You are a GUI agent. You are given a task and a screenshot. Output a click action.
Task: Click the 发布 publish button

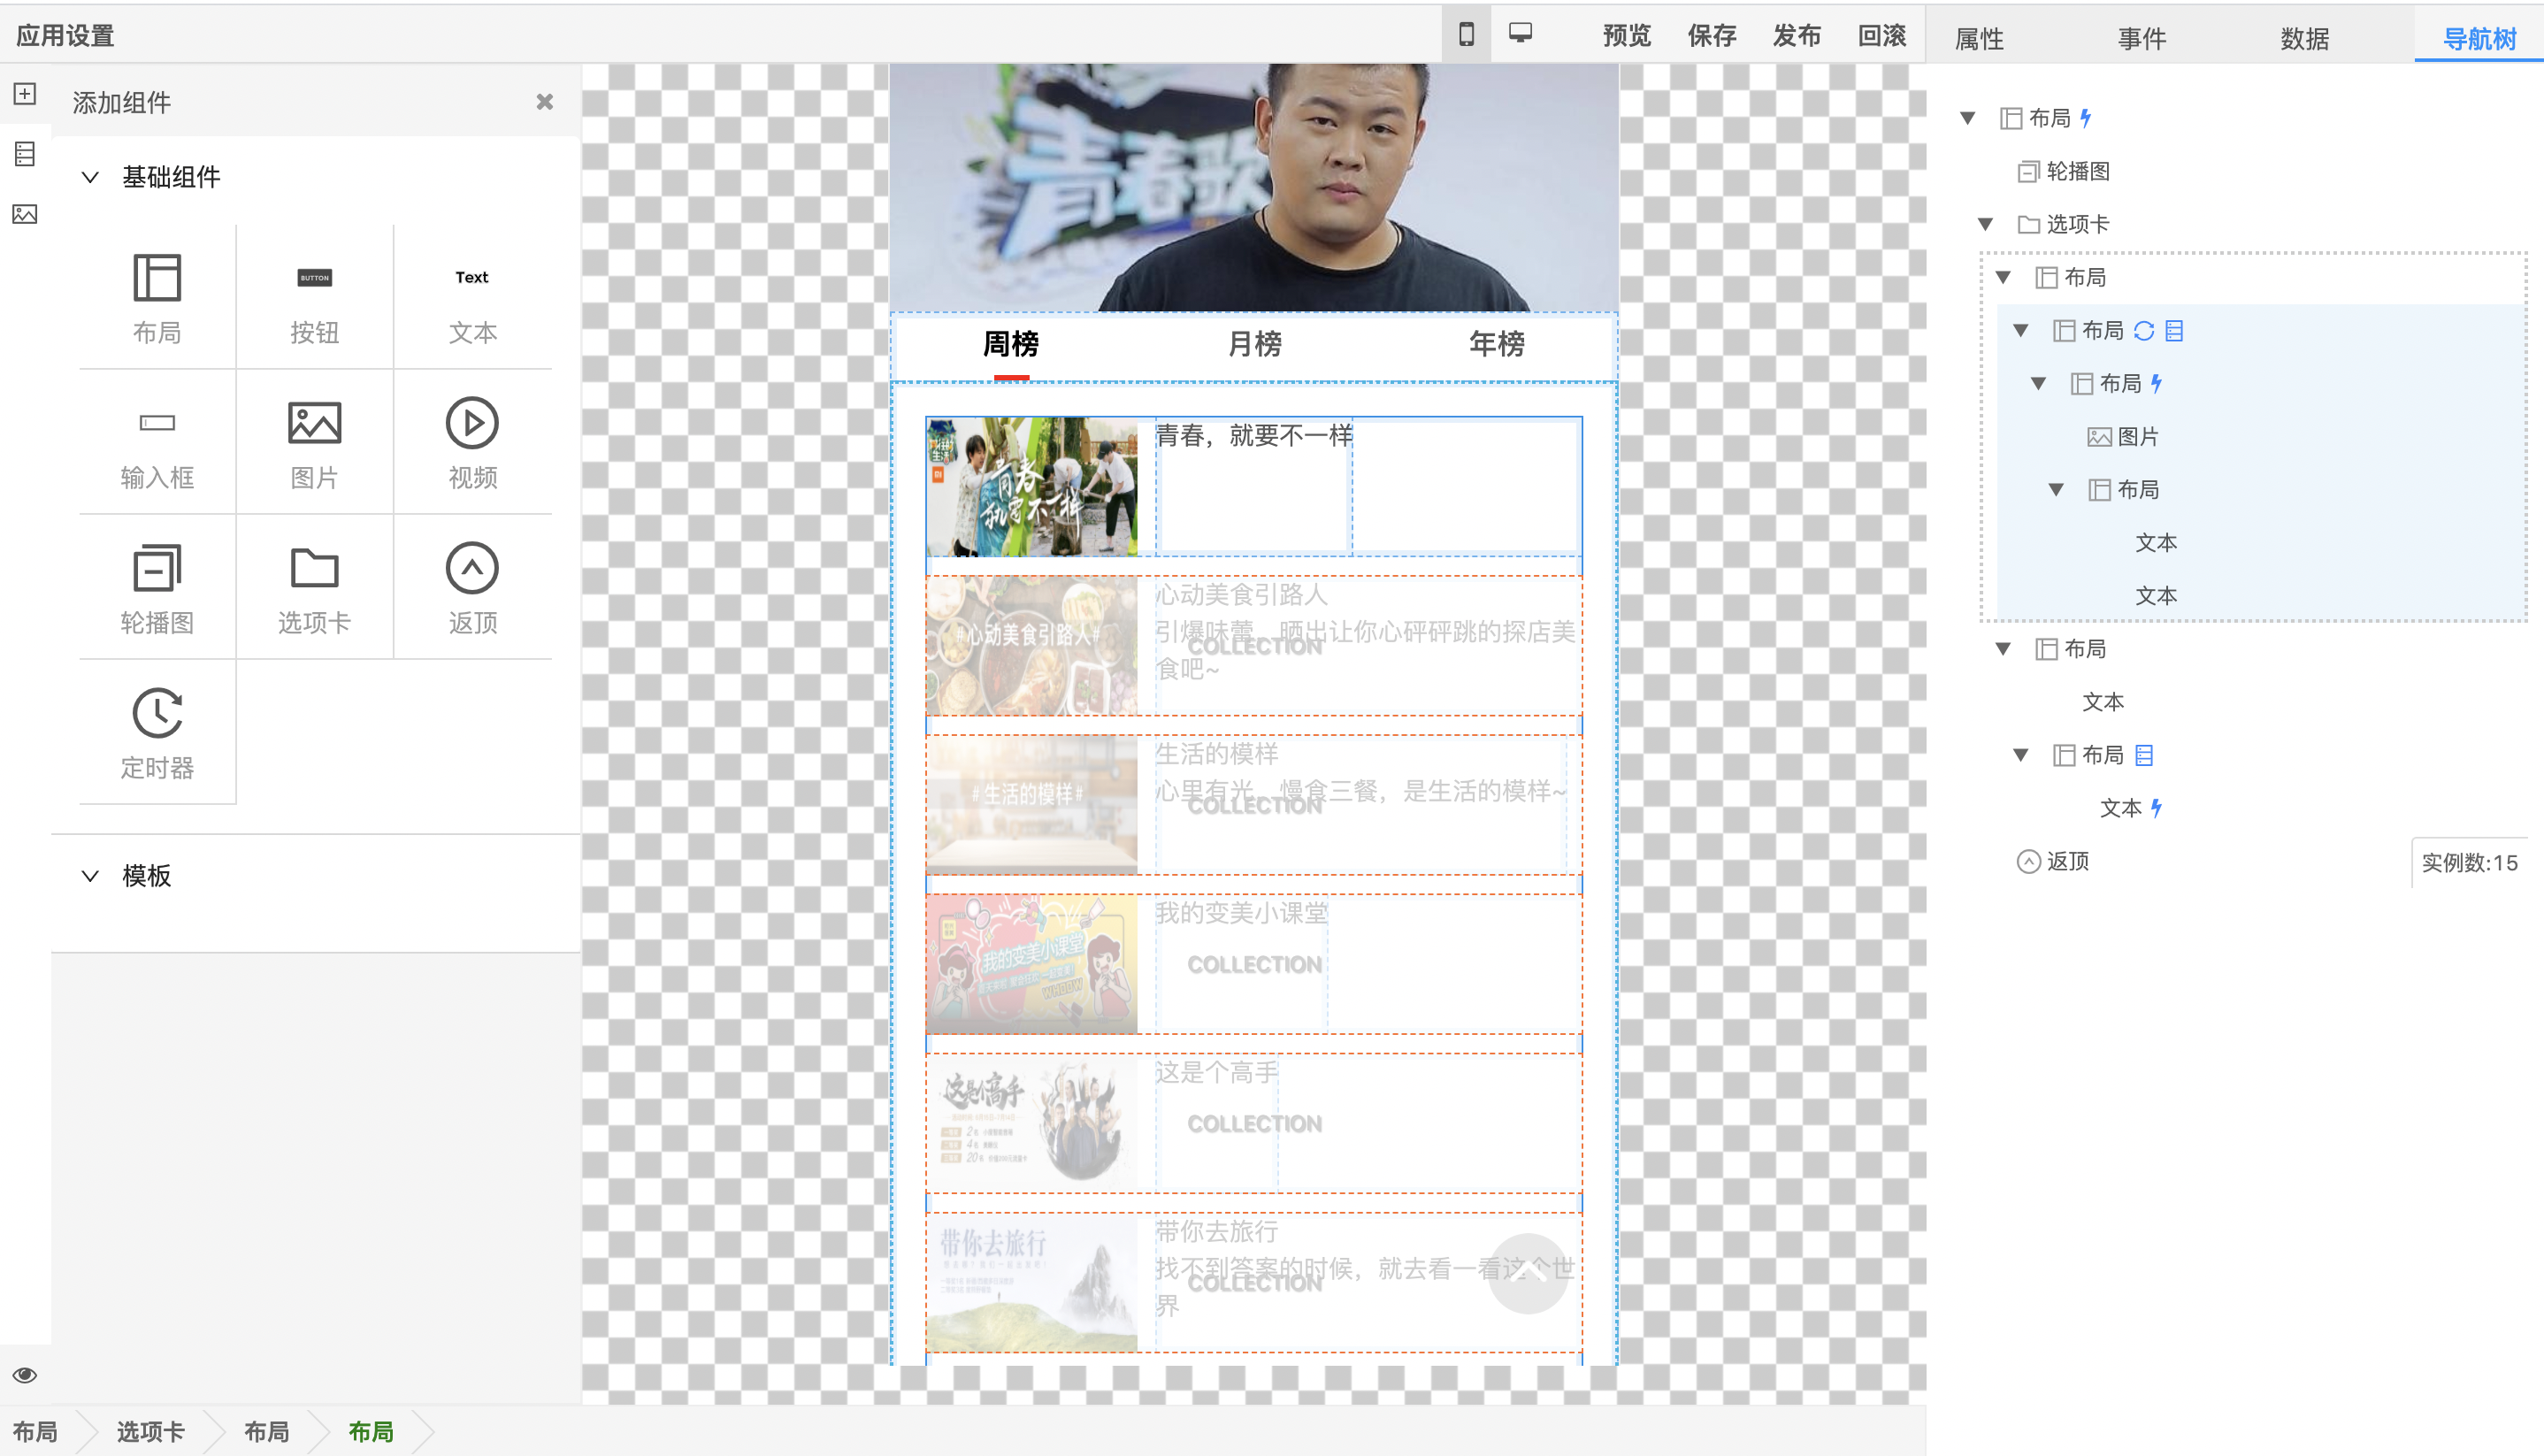(x=1797, y=36)
